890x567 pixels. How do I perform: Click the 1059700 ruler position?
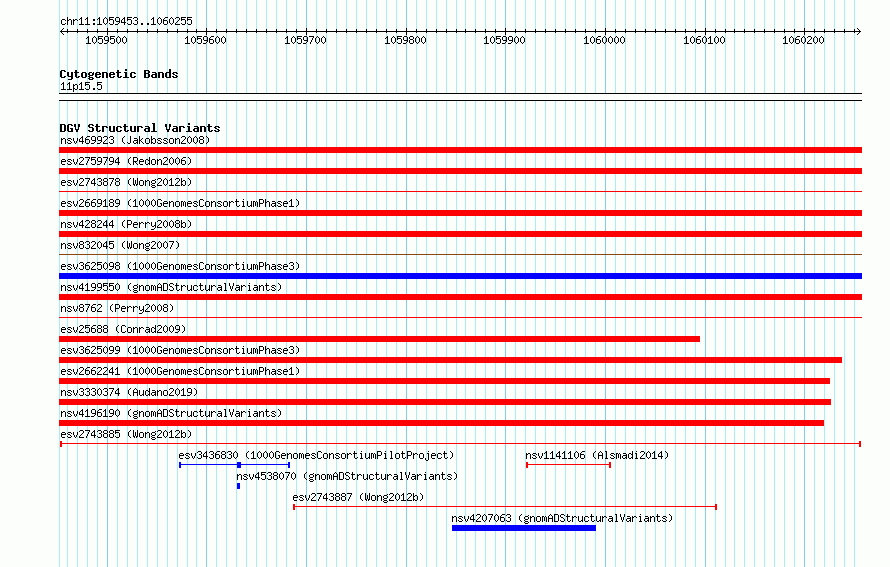coord(305,40)
